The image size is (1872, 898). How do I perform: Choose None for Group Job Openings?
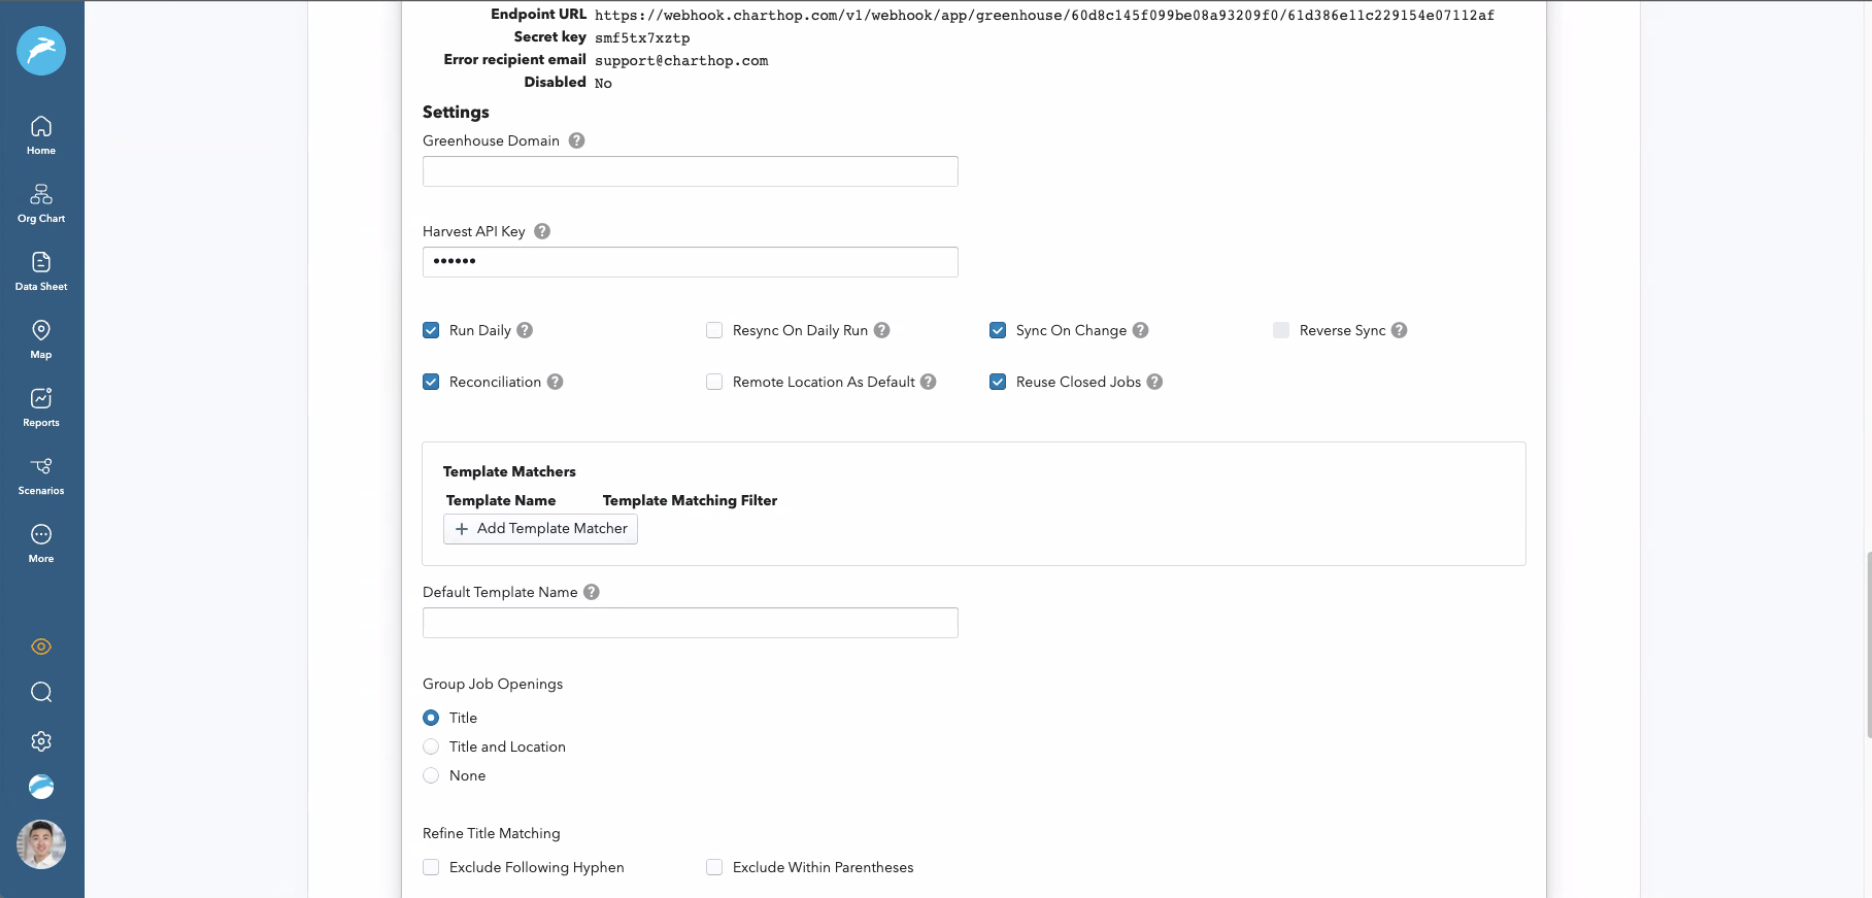431,776
